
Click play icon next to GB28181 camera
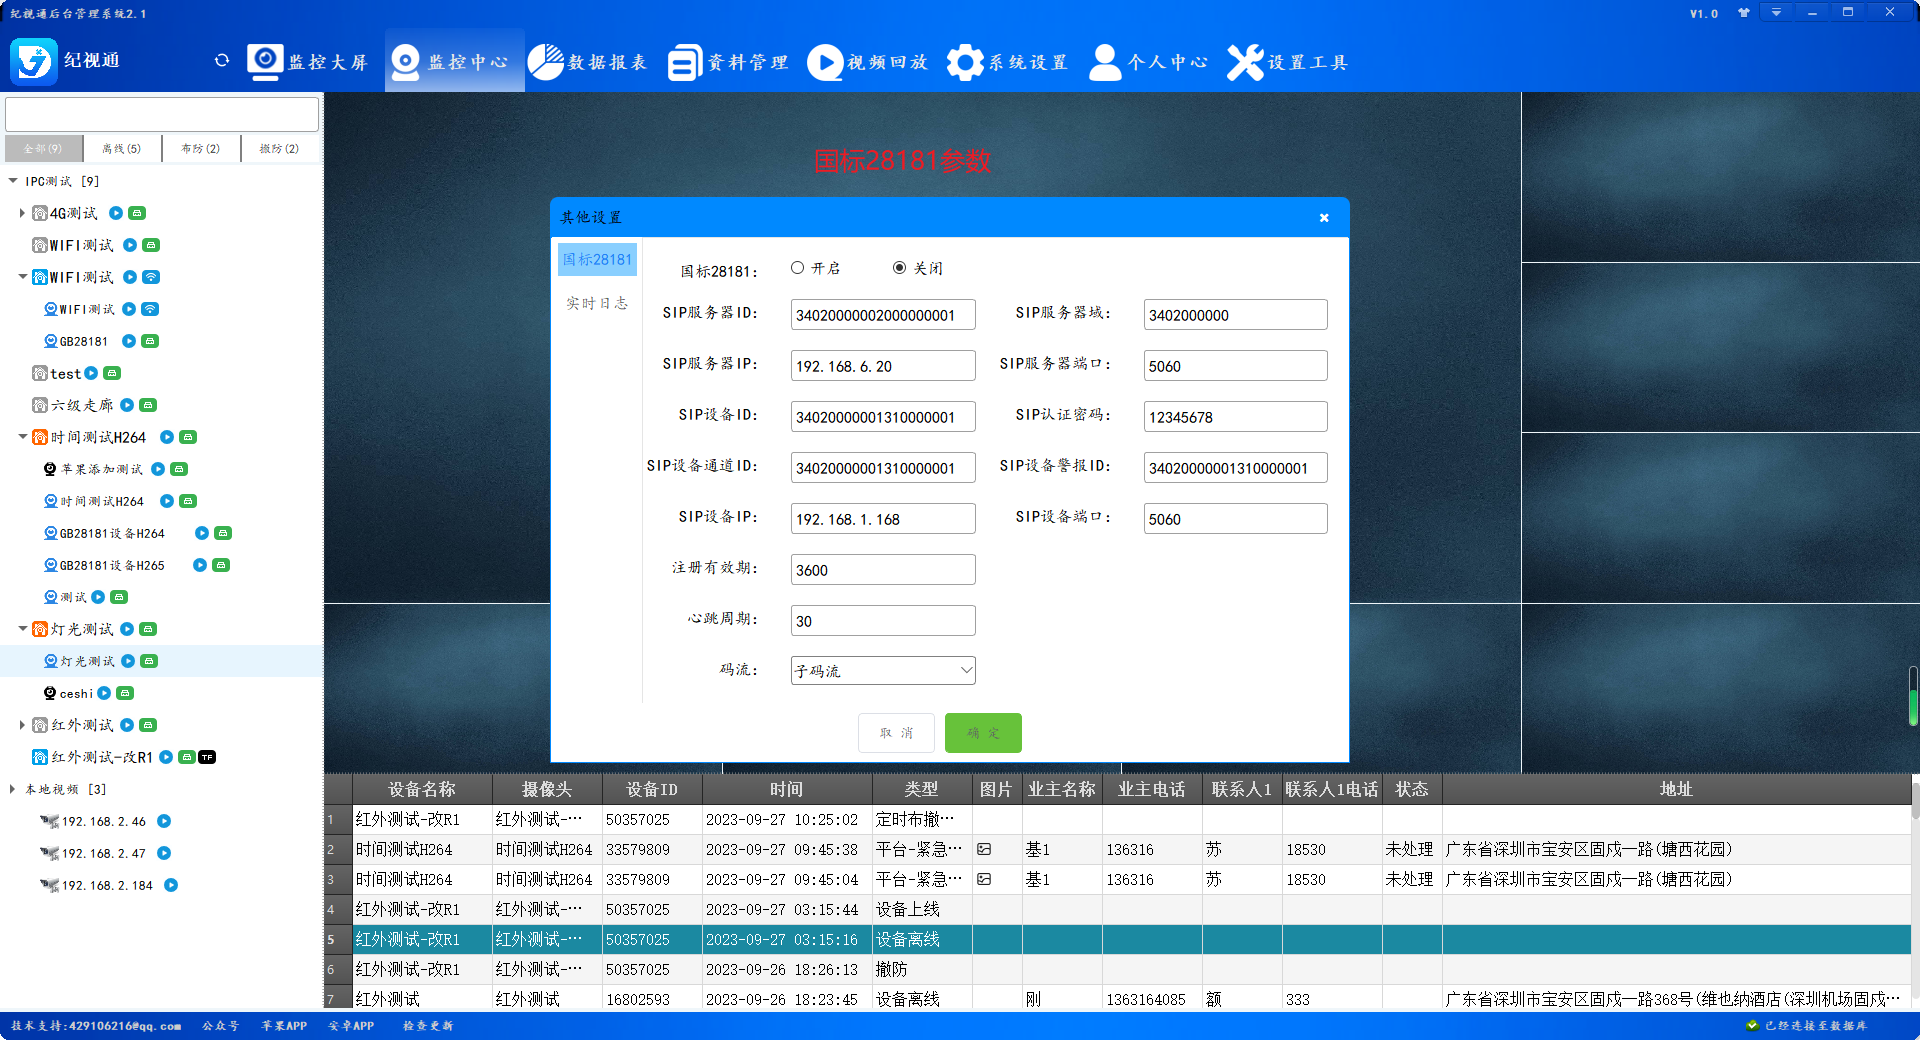(129, 341)
